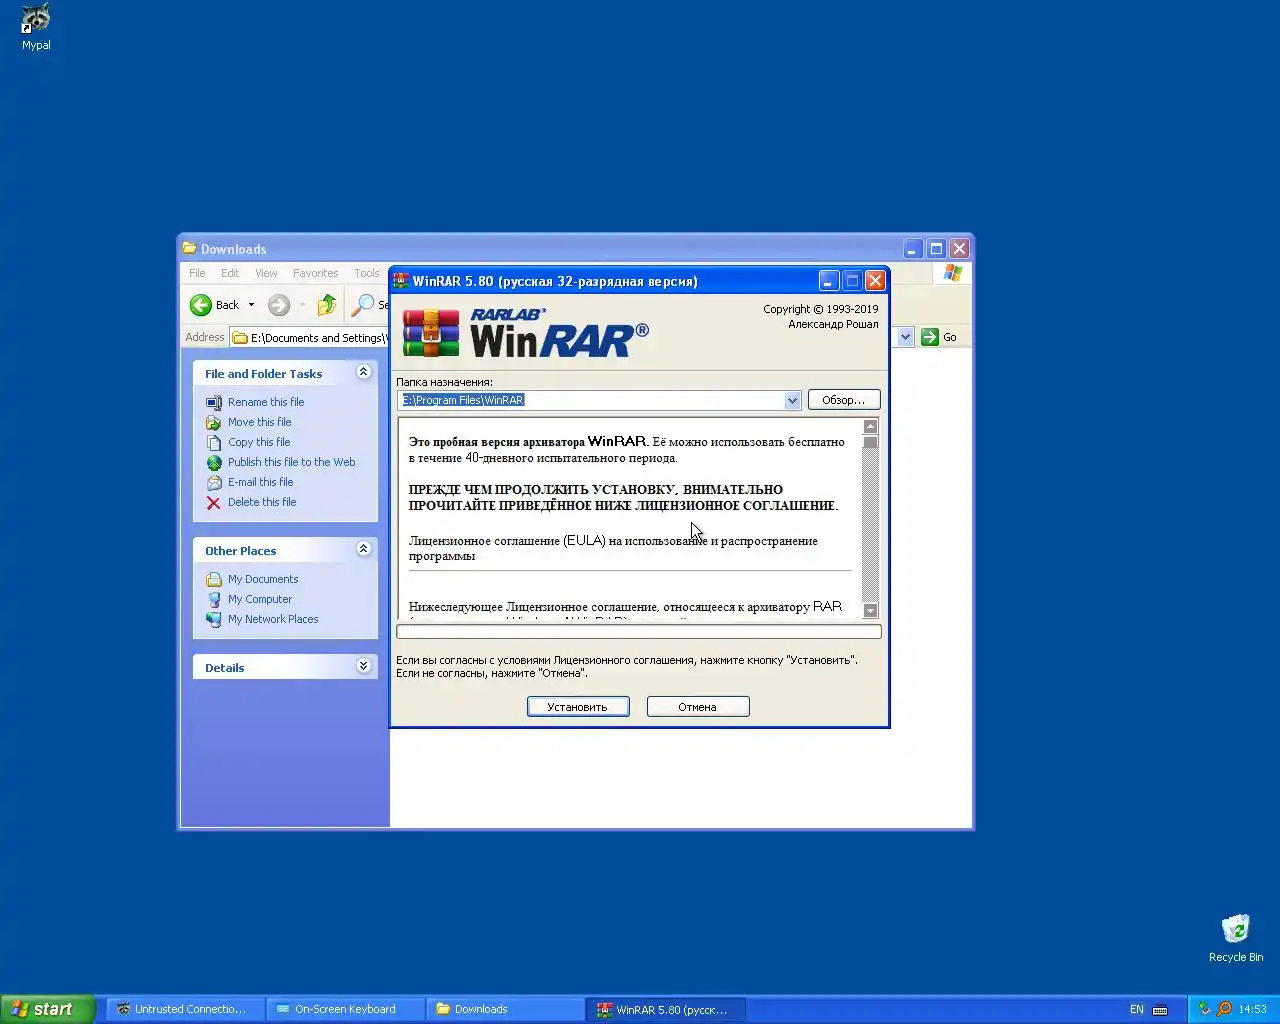
Task: Click the My Documents folder icon
Action: tap(213, 580)
